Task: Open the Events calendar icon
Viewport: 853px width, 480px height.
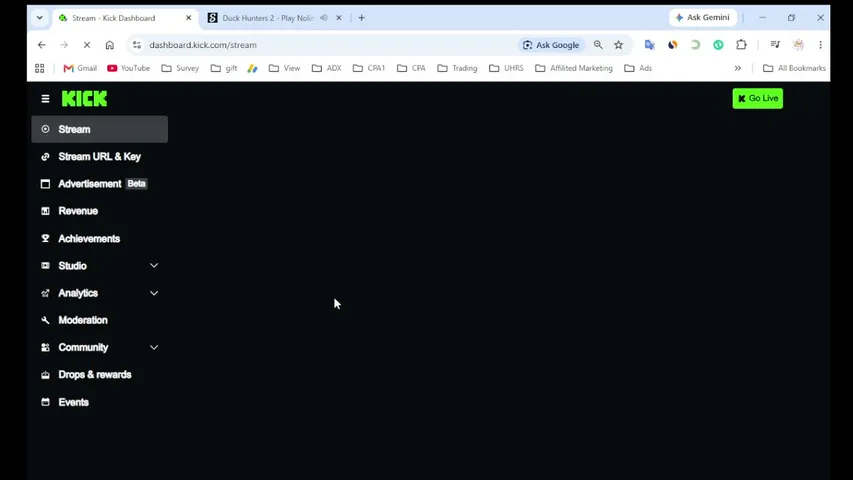Action: click(x=45, y=402)
